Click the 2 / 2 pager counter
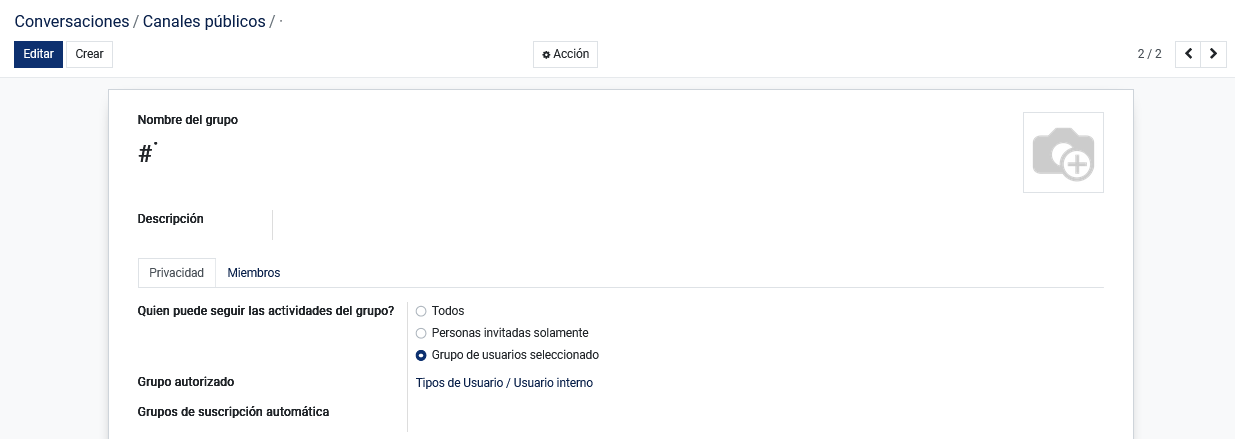 pyautogui.click(x=1149, y=54)
